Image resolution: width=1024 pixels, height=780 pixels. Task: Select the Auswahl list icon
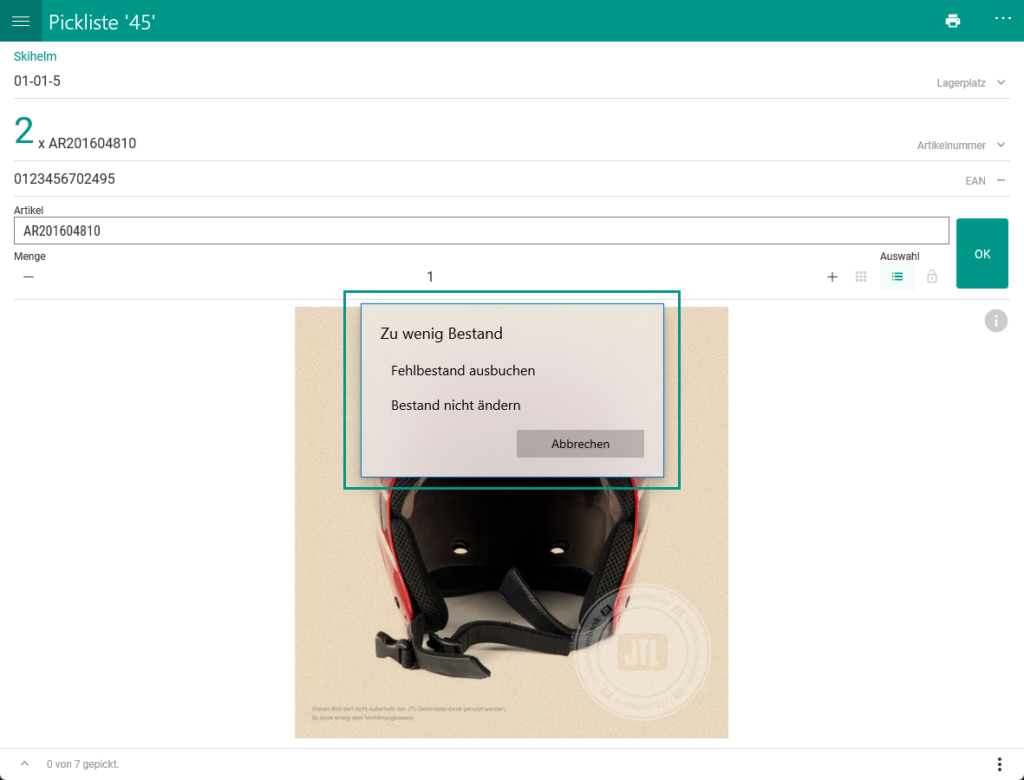point(897,277)
